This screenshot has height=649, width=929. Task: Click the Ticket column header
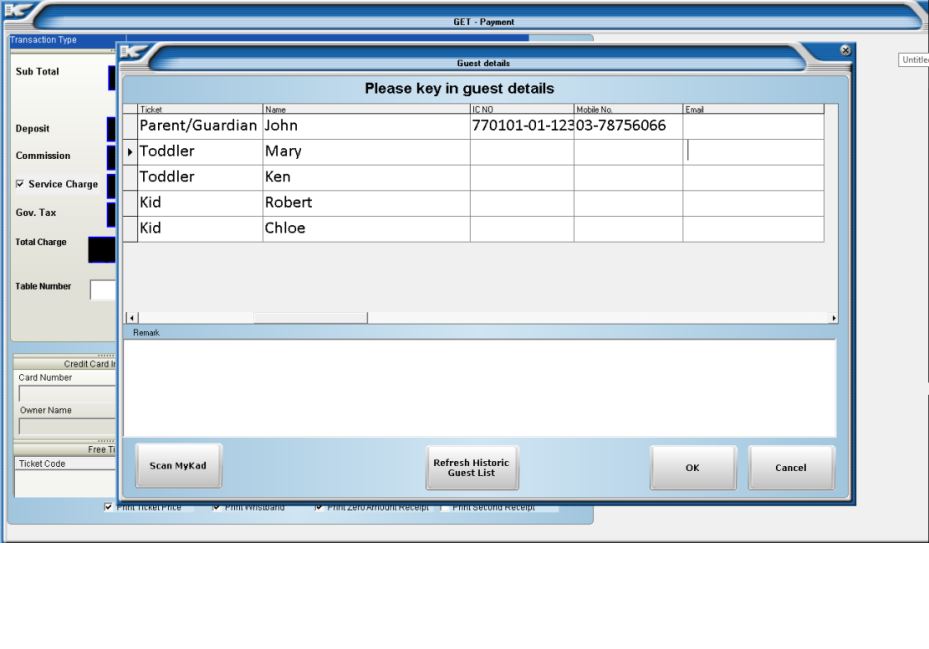pyautogui.click(x=200, y=109)
